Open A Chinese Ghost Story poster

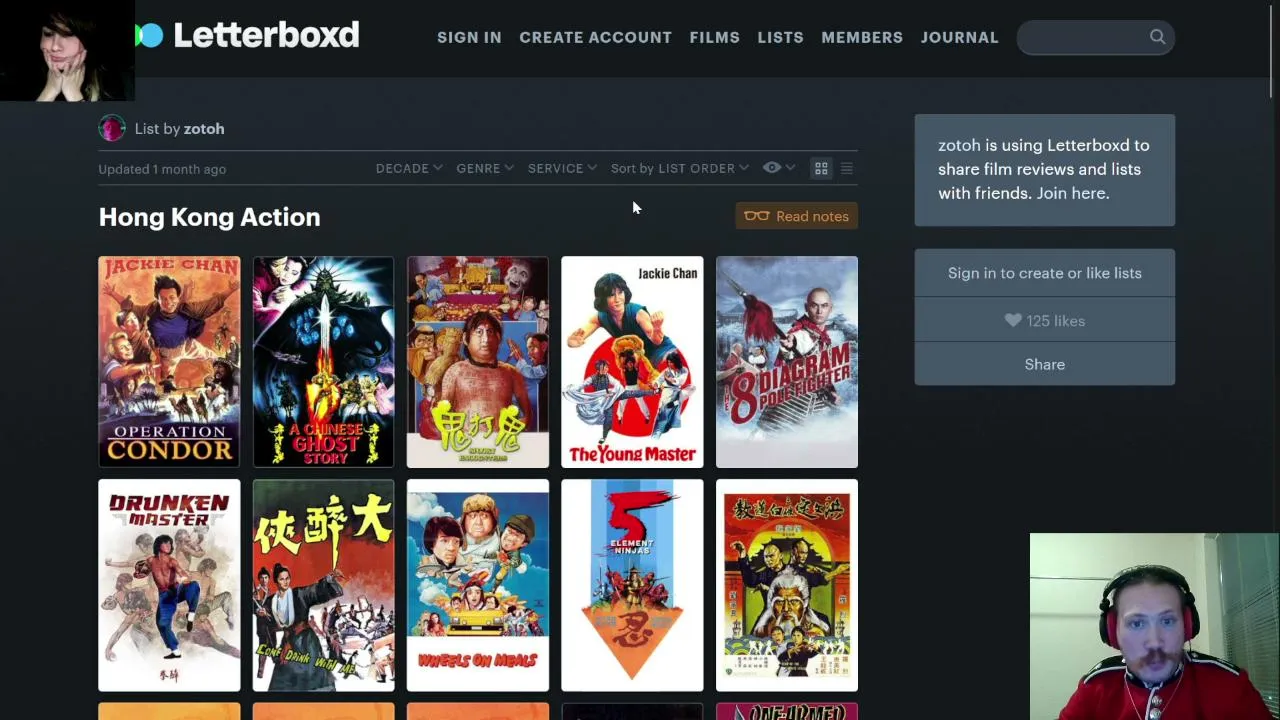click(x=323, y=362)
